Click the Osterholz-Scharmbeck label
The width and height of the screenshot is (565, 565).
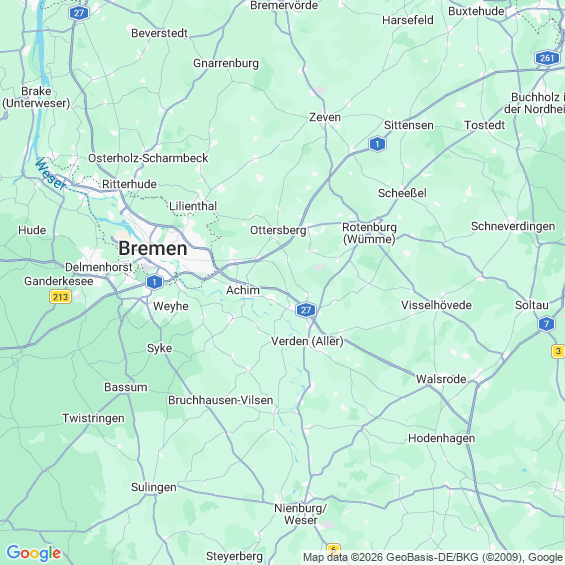pos(148,158)
